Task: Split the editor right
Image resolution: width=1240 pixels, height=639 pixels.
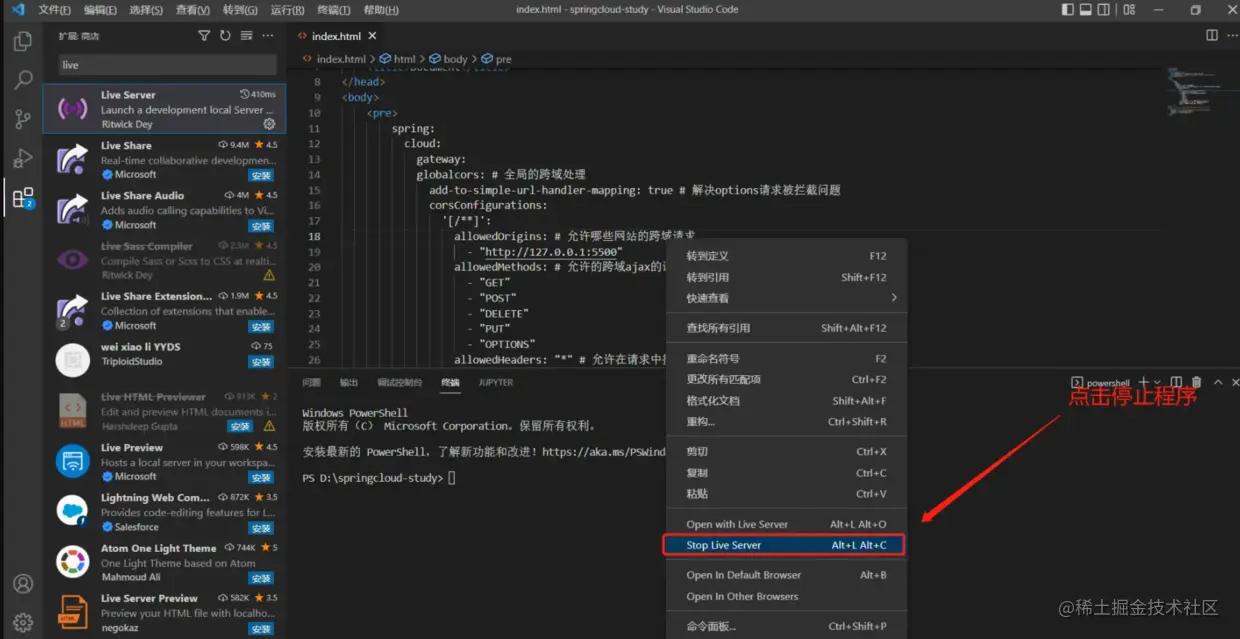Action: [1212, 35]
